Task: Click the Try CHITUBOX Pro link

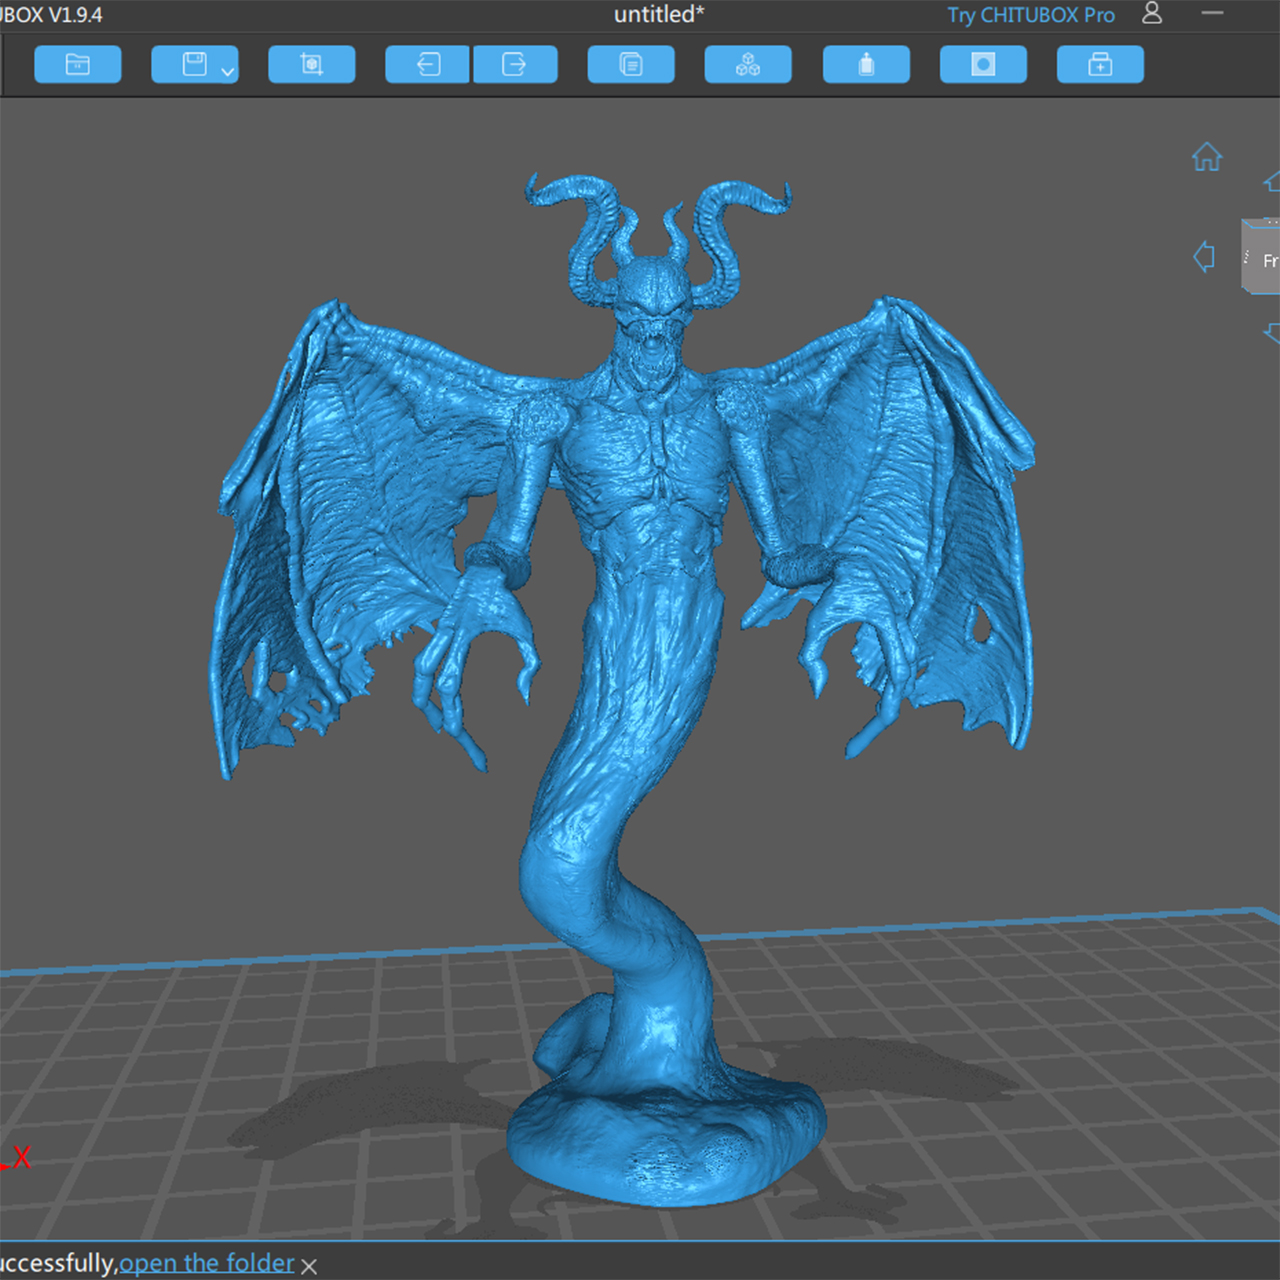Action: point(1030,15)
